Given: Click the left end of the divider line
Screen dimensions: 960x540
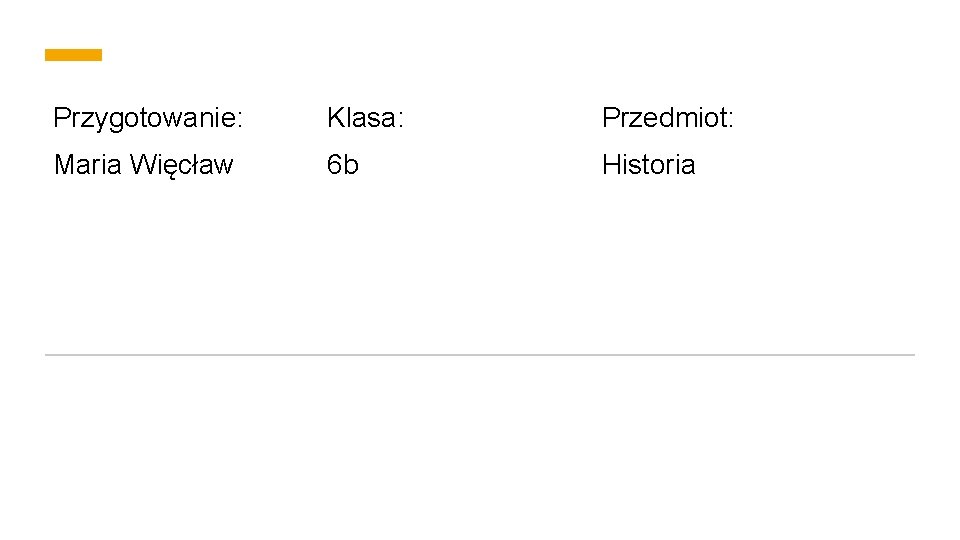Looking at the screenshot, I should 49,354.
